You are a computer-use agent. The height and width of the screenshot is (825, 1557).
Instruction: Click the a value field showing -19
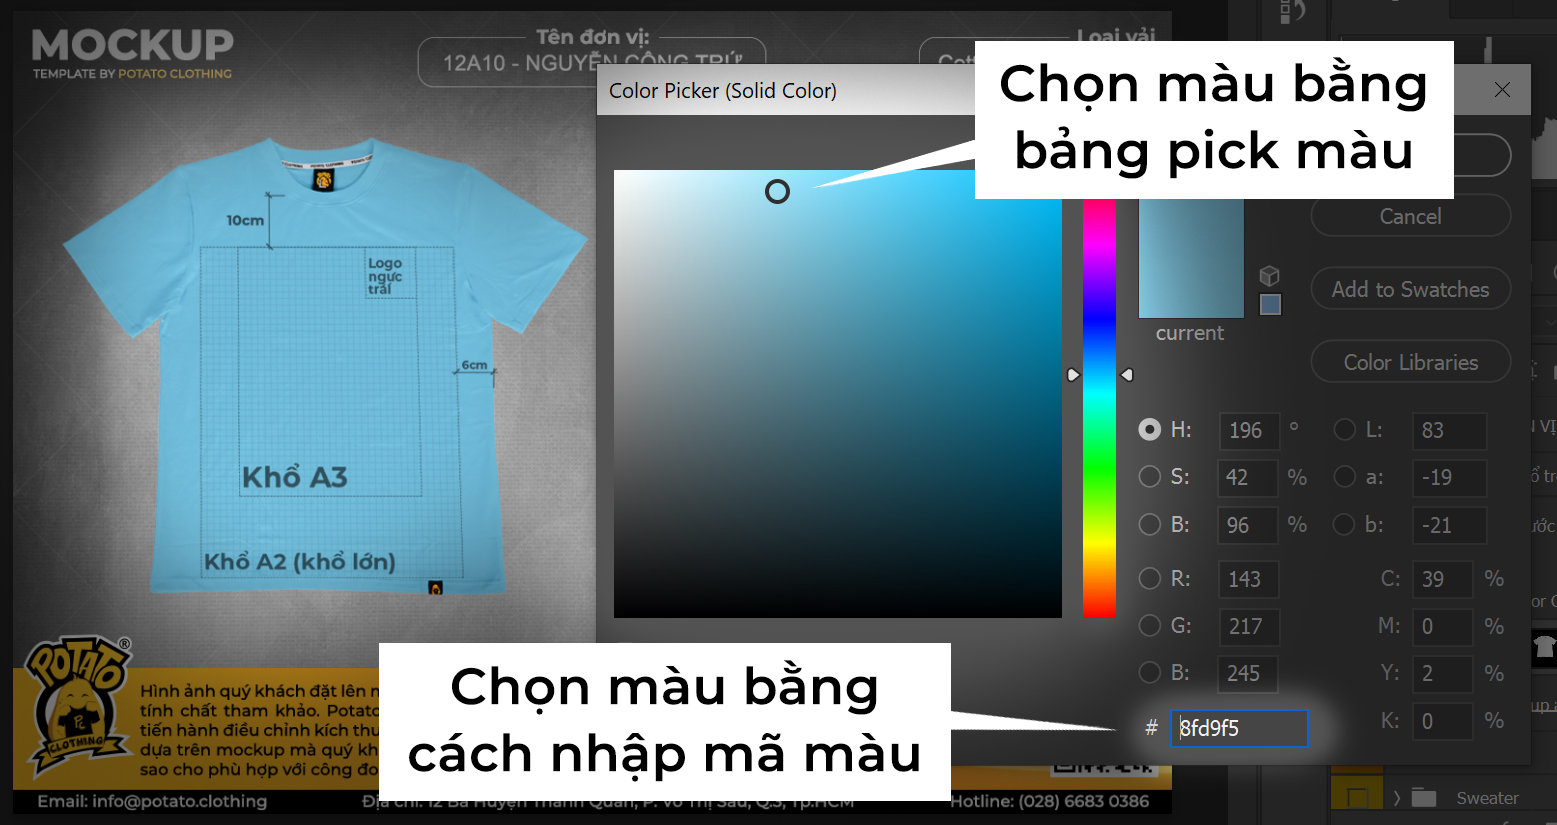1449,477
